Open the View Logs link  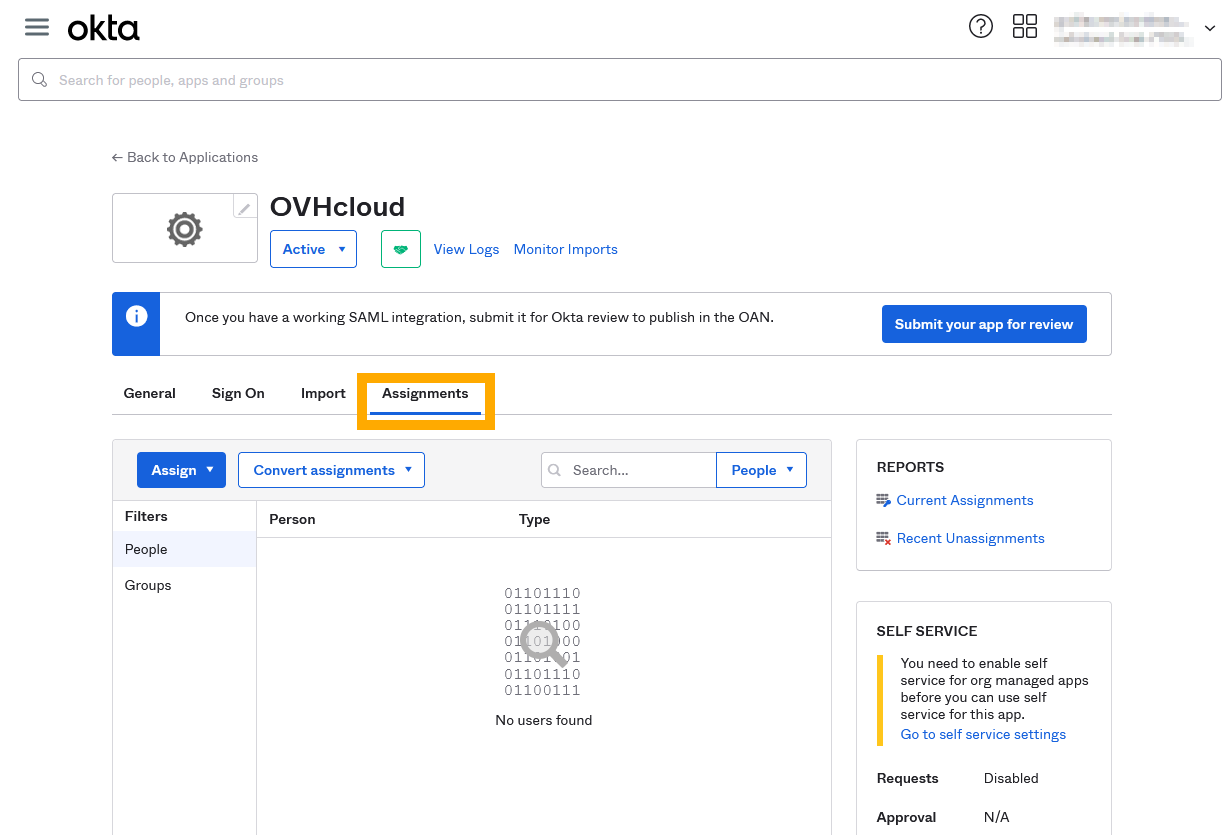tap(466, 250)
